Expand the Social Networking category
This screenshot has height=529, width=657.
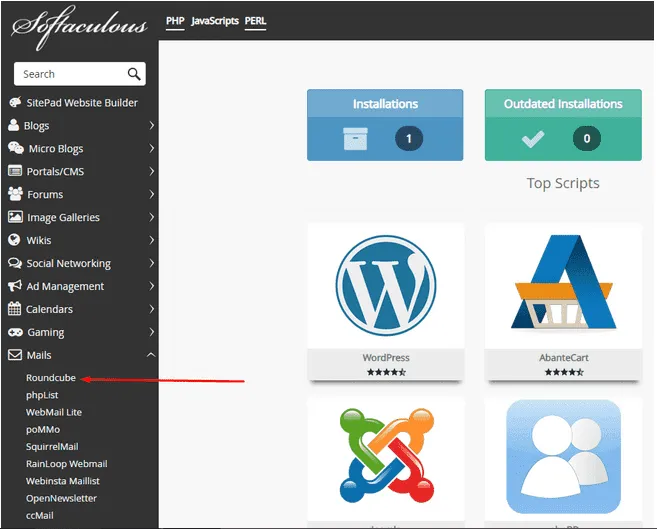pyautogui.click(x=80, y=263)
